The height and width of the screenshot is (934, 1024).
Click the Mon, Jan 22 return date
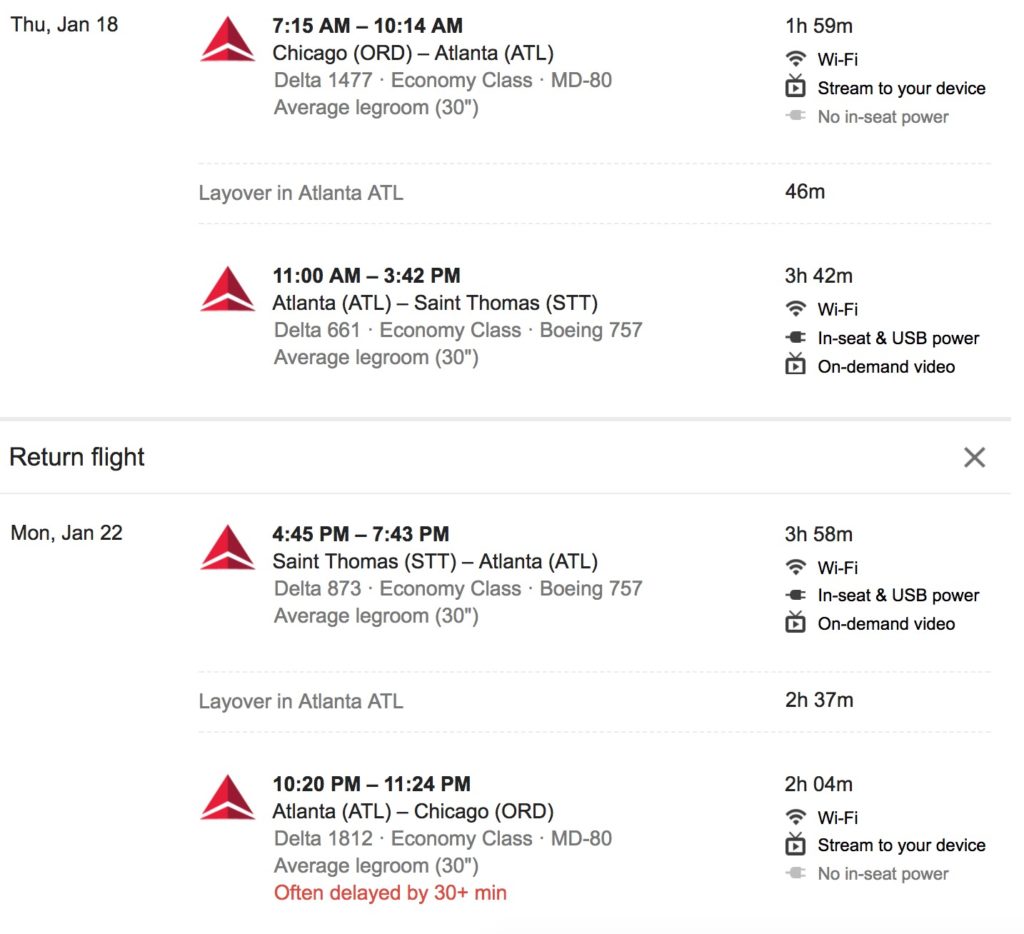(x=66, y=533)
